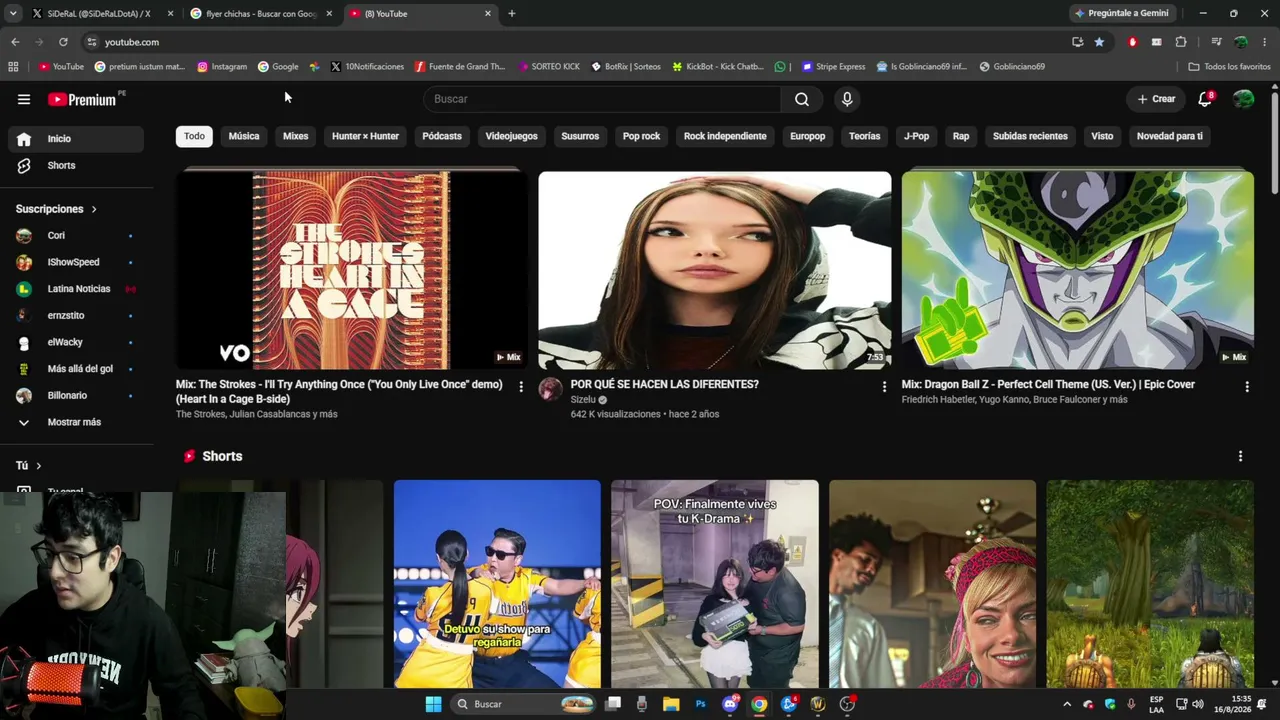Expand the Tú section
Screen dimensions: 1280x720
click(29, 466)
